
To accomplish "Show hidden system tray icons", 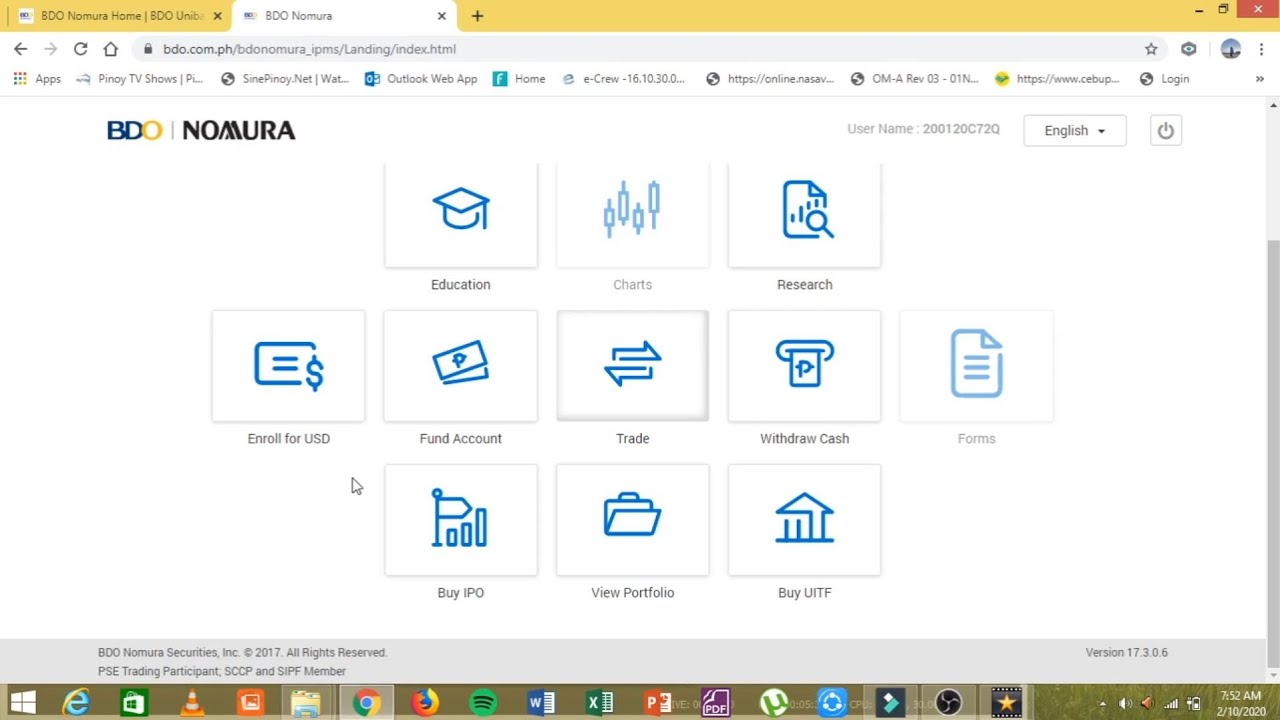I will coord(1103,704).
